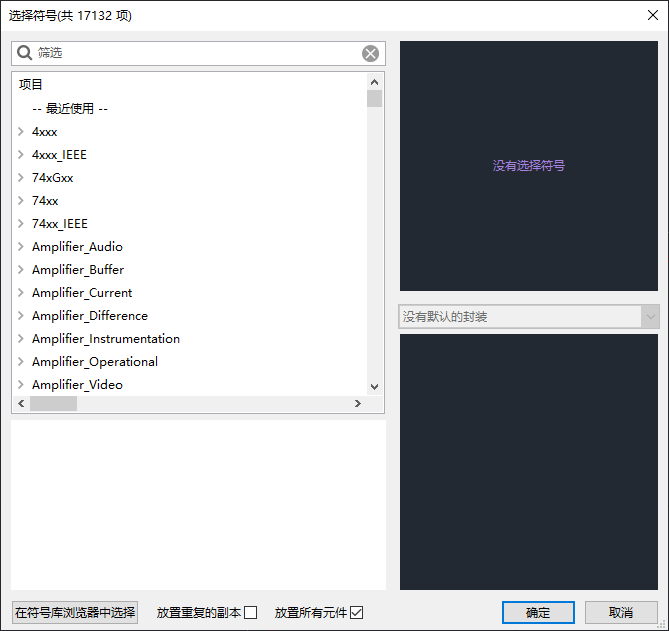Open the 没有默认的封装 footprint dropdown
Viewport: 669px width, 631px height.
[x=529, y=317]
